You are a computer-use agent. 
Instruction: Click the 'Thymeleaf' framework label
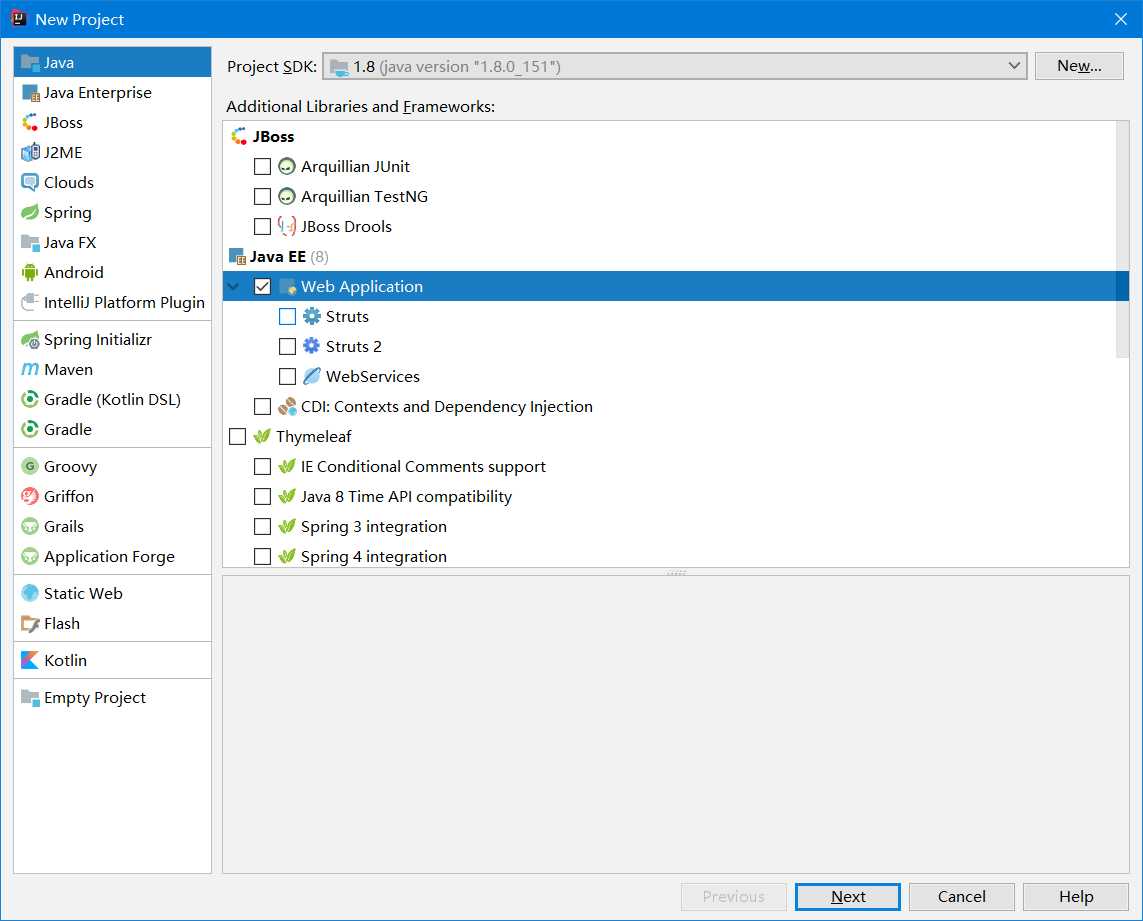click(x=313, y=437)
